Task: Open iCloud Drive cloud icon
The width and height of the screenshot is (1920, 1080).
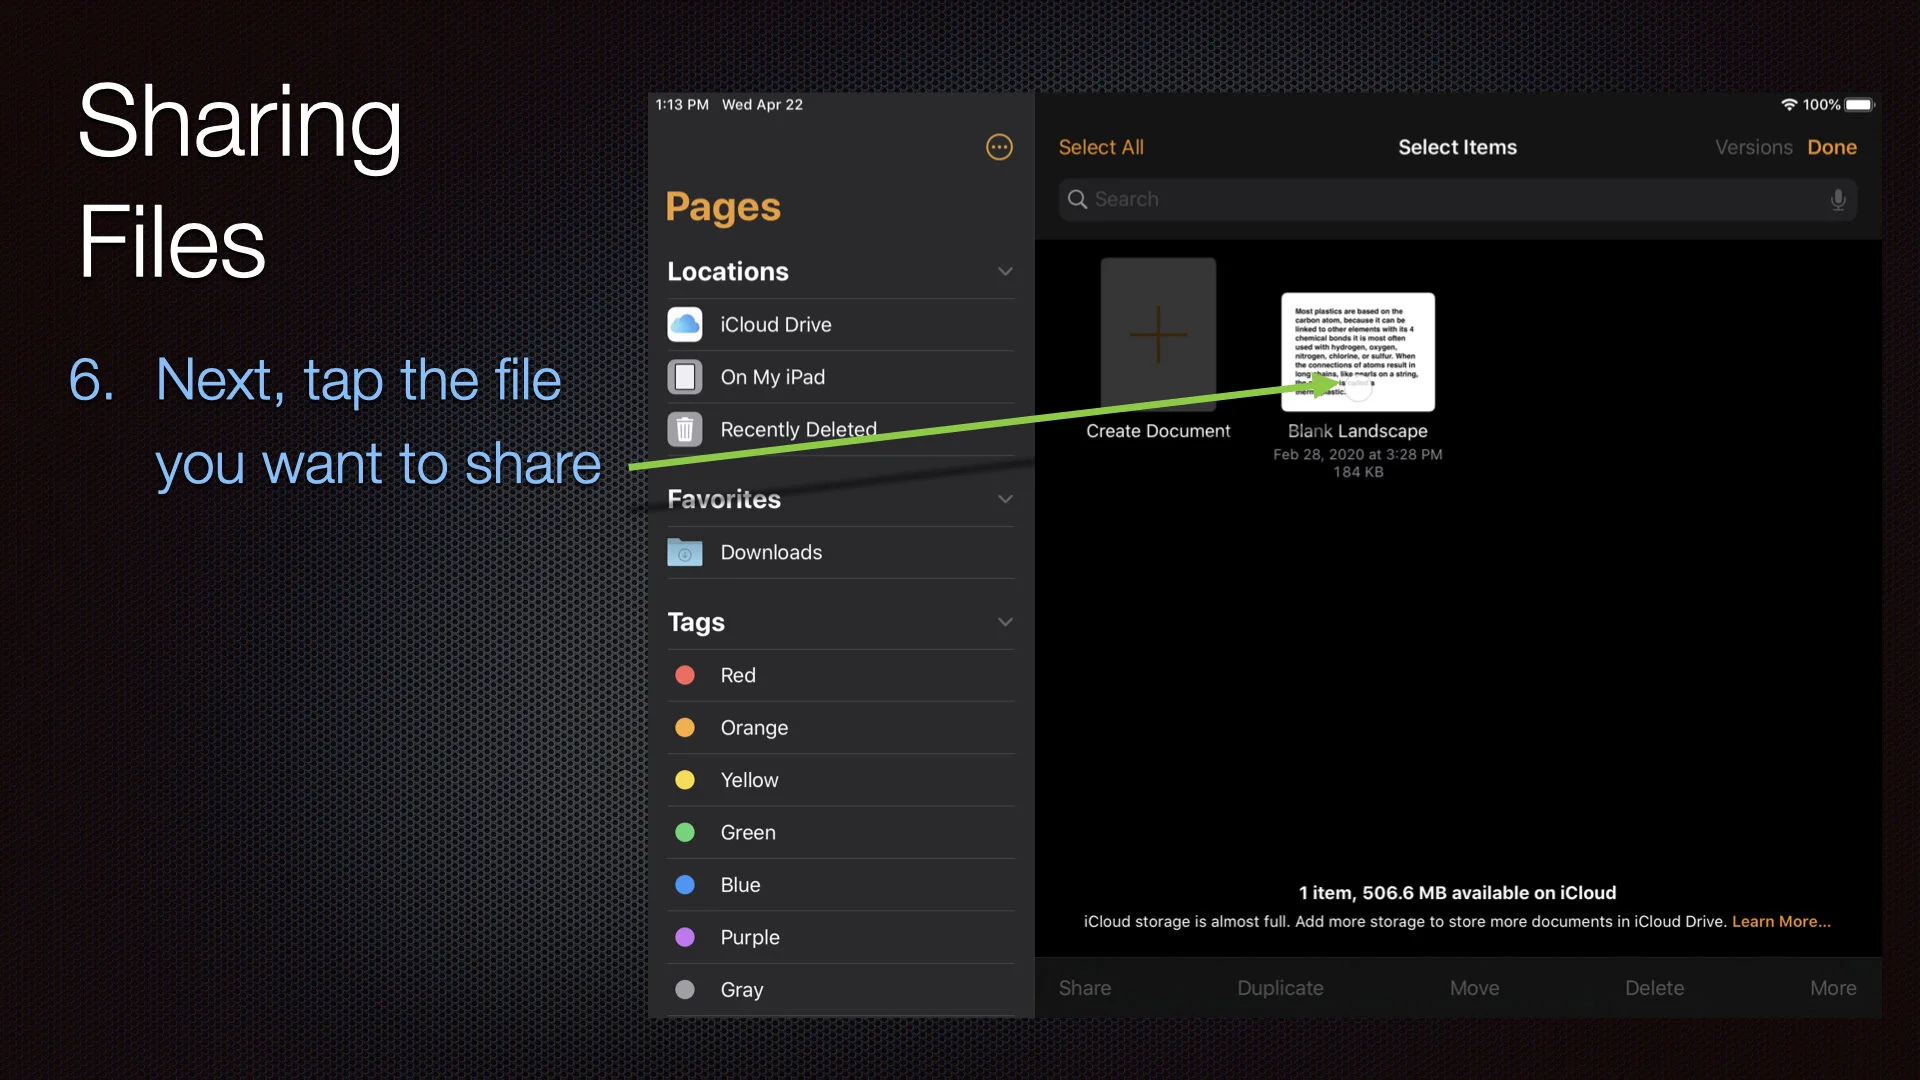Action: pyautogui.click(x=685, y=324)
